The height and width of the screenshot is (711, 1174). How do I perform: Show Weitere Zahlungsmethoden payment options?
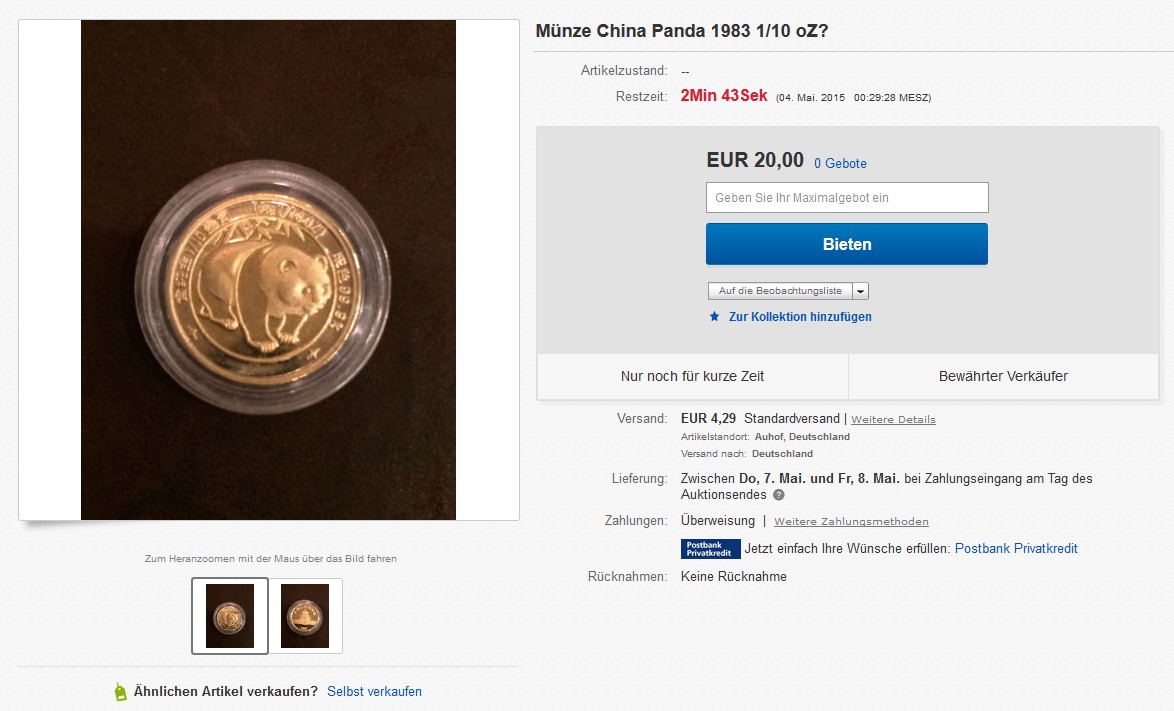(x=851, y=522)
